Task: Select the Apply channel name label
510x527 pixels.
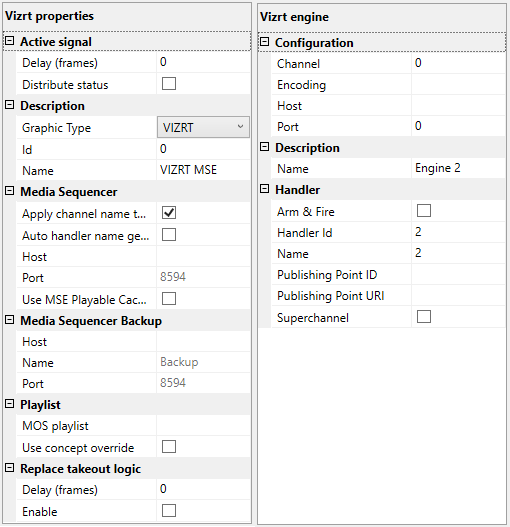Action: (x=84, y=214)
